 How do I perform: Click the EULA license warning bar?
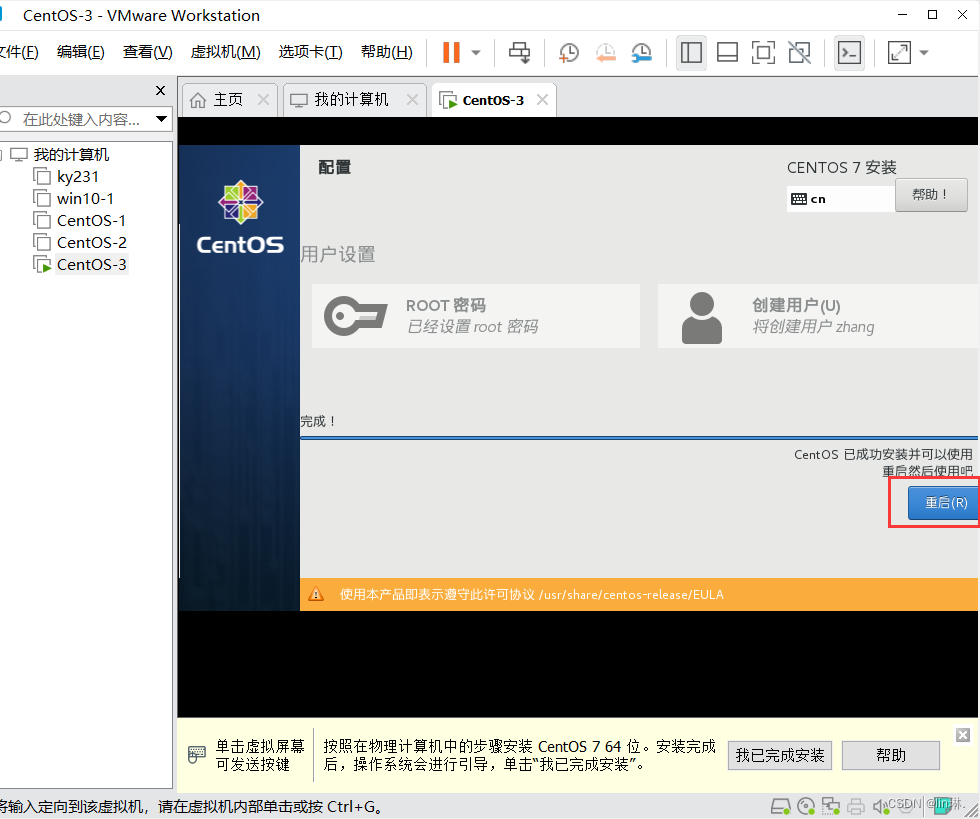pyautogui.click(x=639, y=595)
